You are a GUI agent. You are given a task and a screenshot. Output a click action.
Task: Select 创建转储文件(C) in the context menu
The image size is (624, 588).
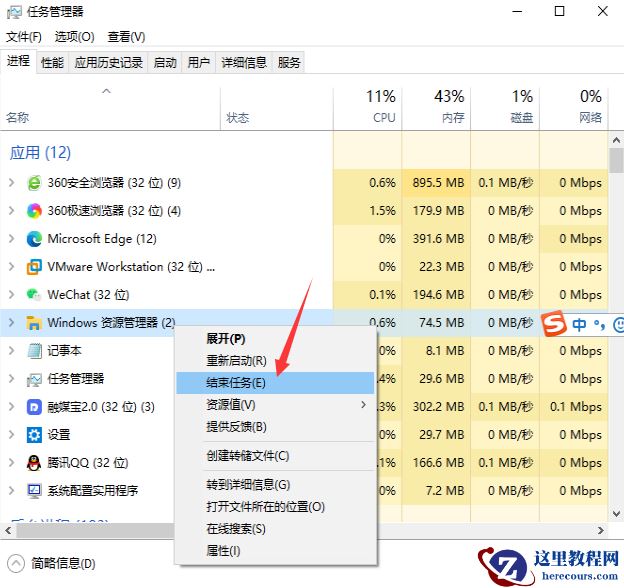275,456
